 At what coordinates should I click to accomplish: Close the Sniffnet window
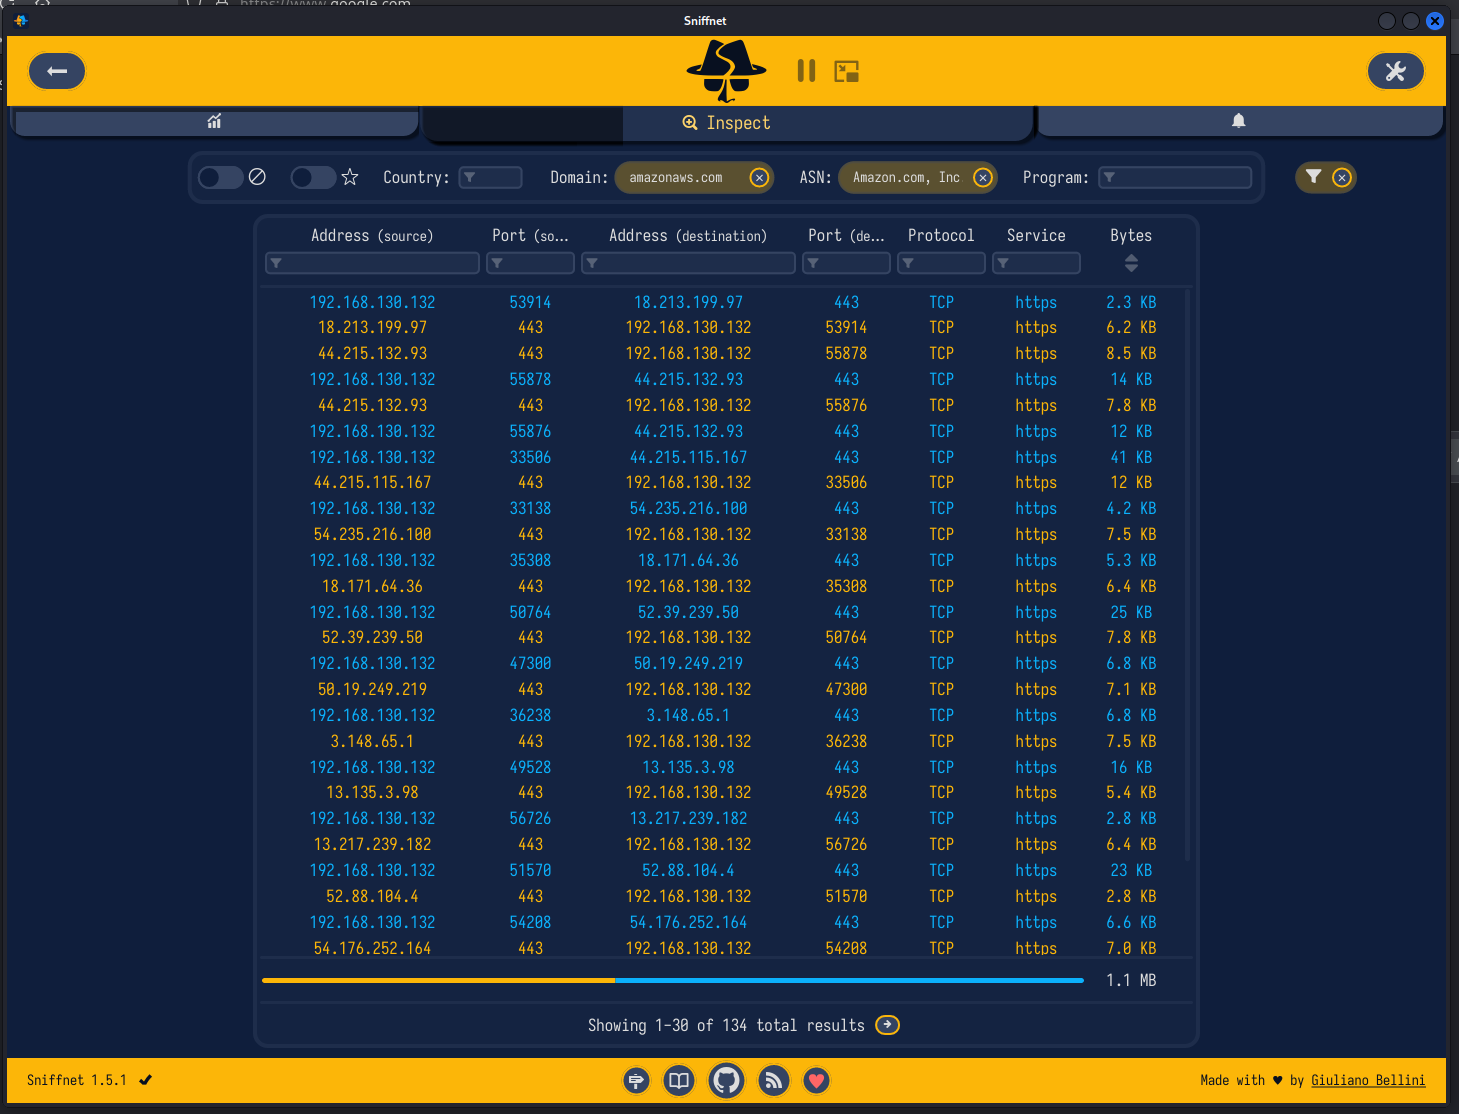1435,20
